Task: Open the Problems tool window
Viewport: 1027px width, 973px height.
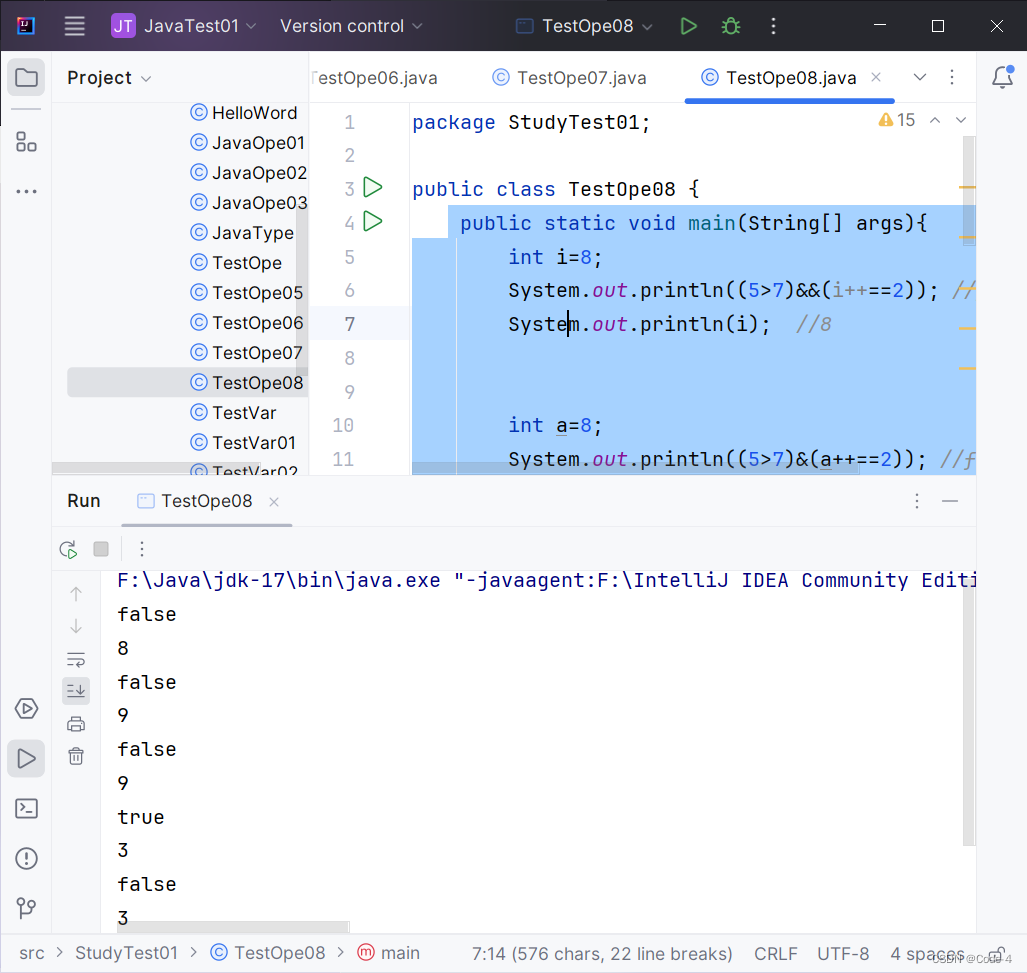Action: click(26, 858)
